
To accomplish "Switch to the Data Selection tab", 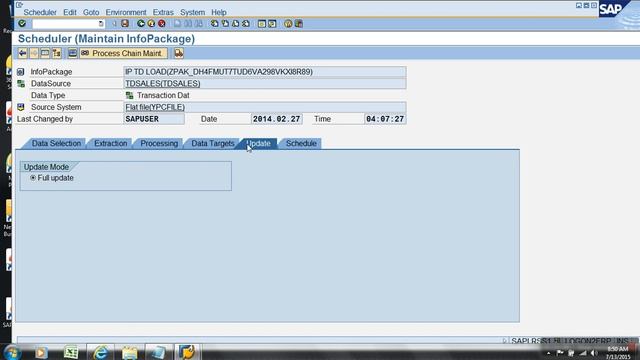I will coord(56,144).
